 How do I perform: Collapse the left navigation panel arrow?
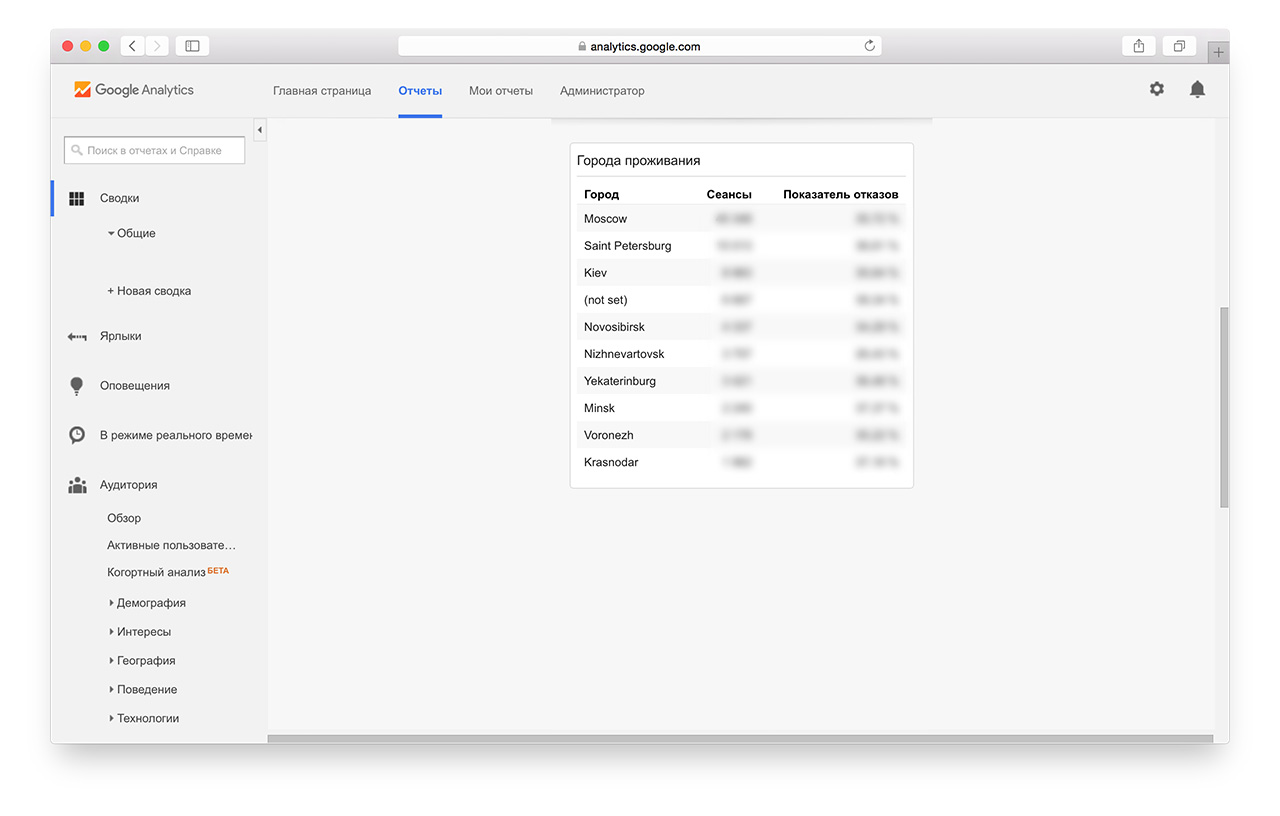pos(260,130)
